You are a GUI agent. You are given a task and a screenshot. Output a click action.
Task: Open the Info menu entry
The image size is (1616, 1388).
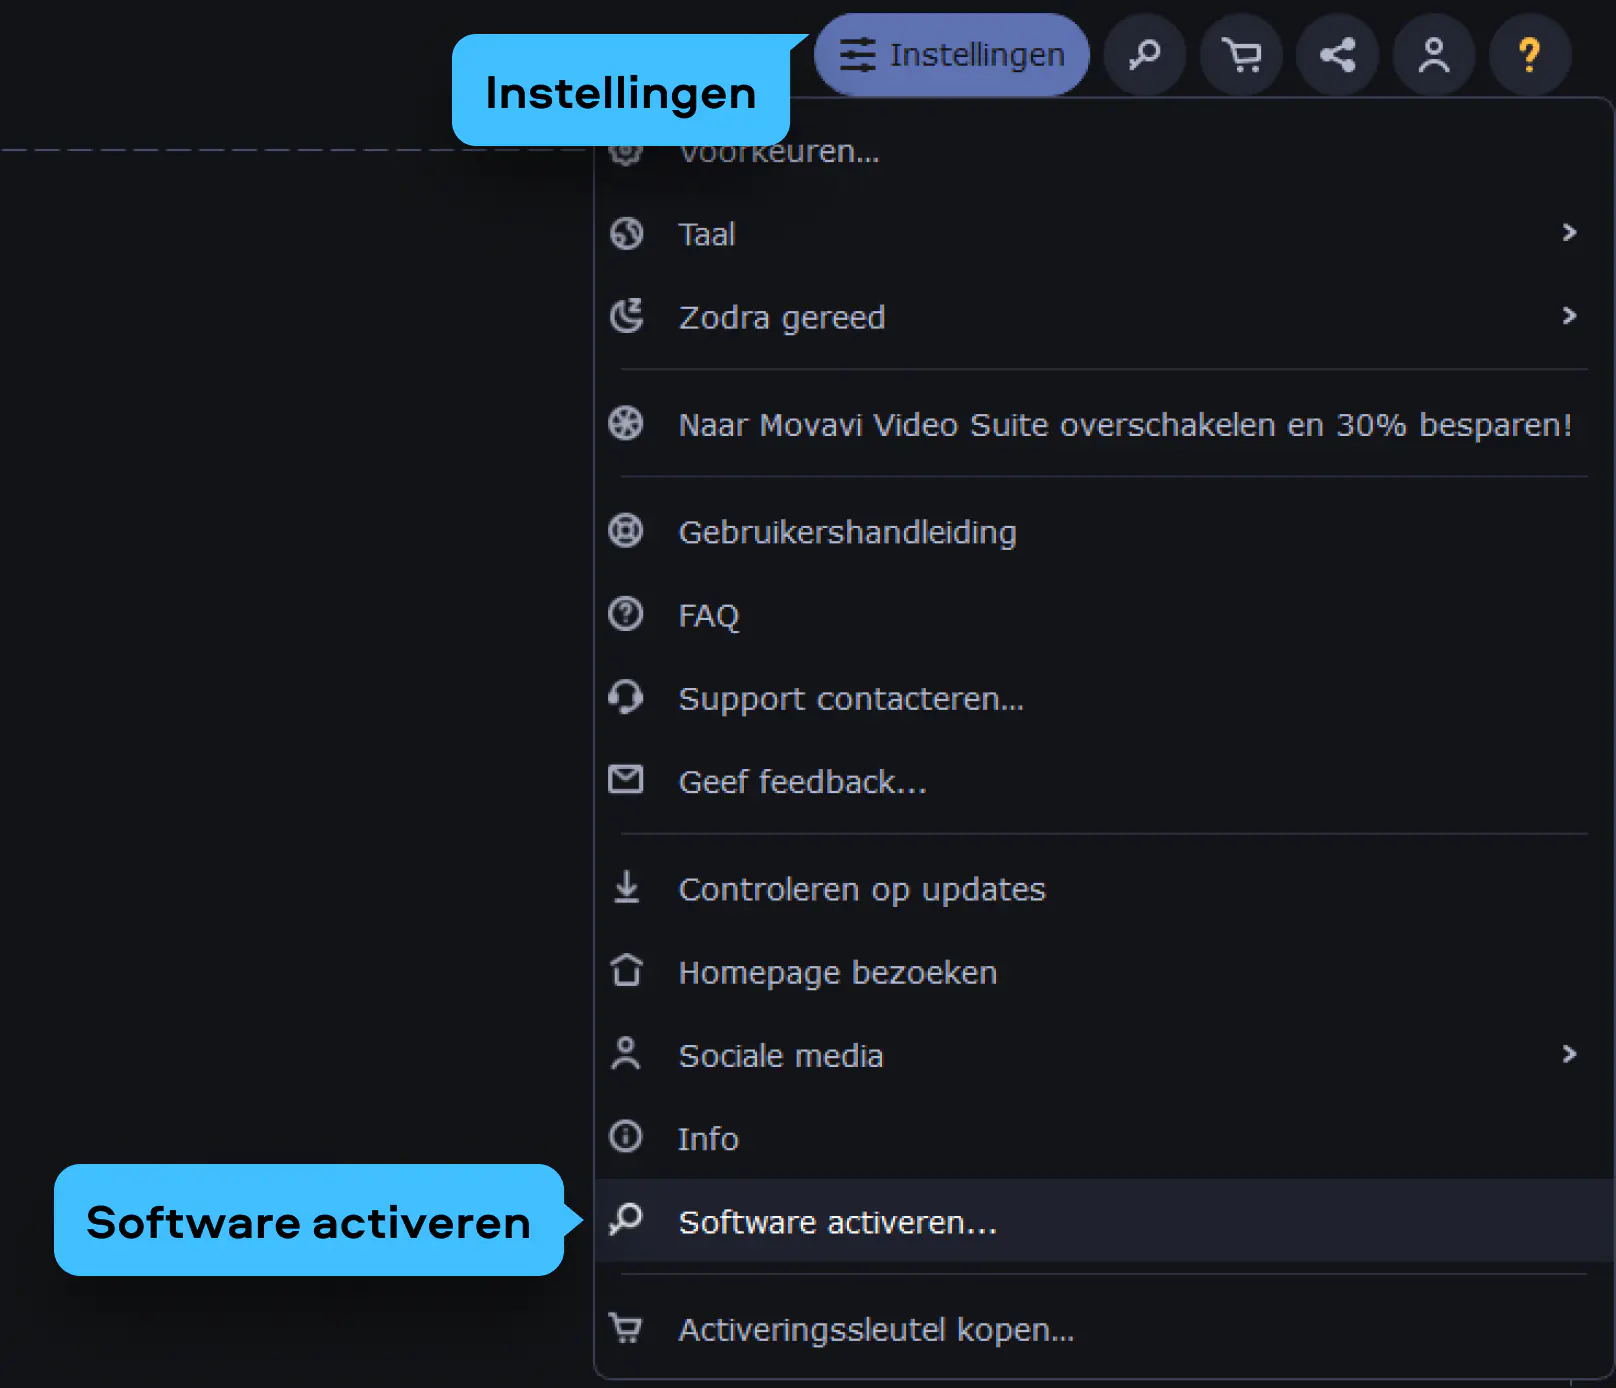tap(1103, 1138)
